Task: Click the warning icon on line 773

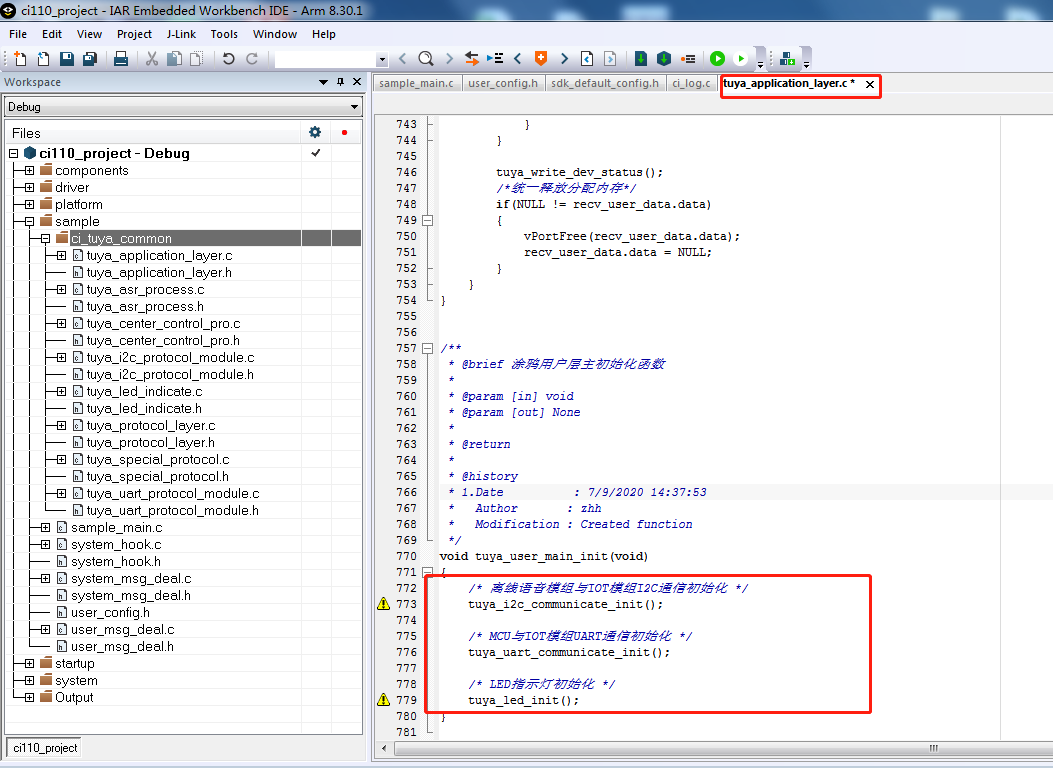Action: [383, 604]
